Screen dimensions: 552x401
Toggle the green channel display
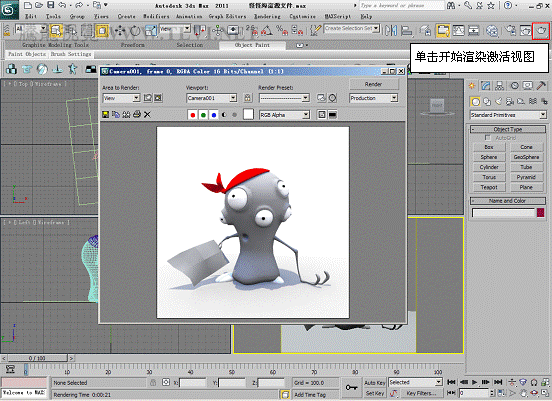point(203,115)
